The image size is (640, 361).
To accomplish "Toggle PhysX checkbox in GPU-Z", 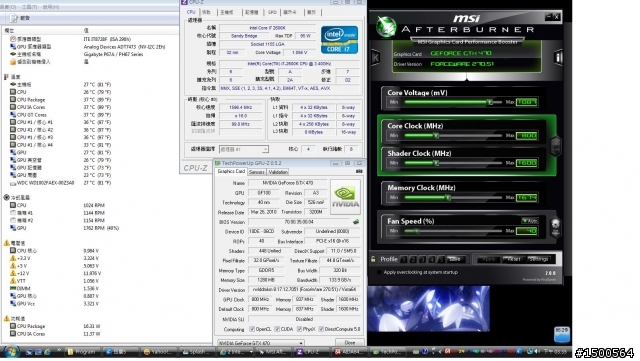I will click(300, 329).
